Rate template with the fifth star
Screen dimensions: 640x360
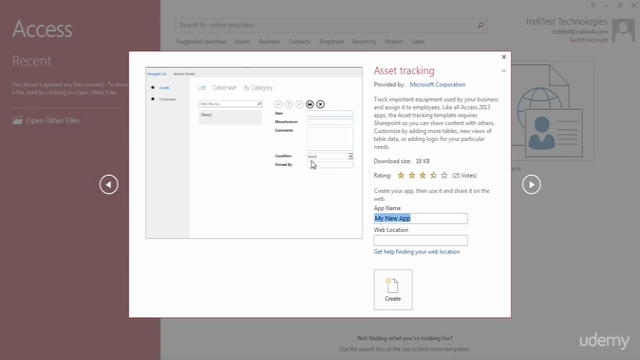tap(444, 176)
